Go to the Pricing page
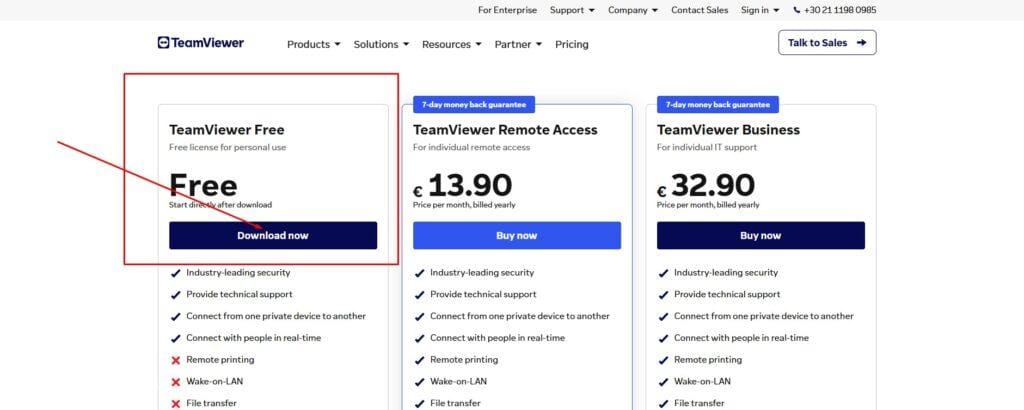Viewport: 1024px width, 410px height. (572, 44)
